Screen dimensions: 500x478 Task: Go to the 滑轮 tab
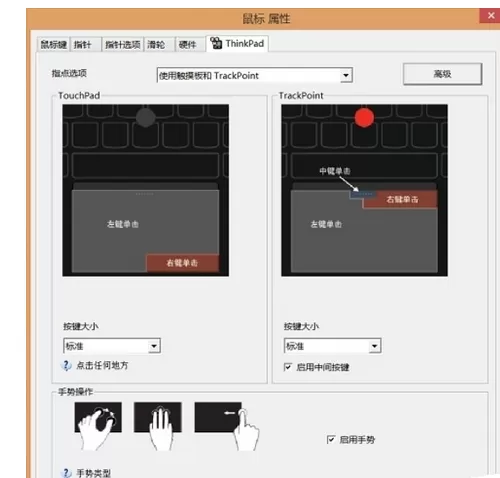pyautogui.click(x=159, y=44)
